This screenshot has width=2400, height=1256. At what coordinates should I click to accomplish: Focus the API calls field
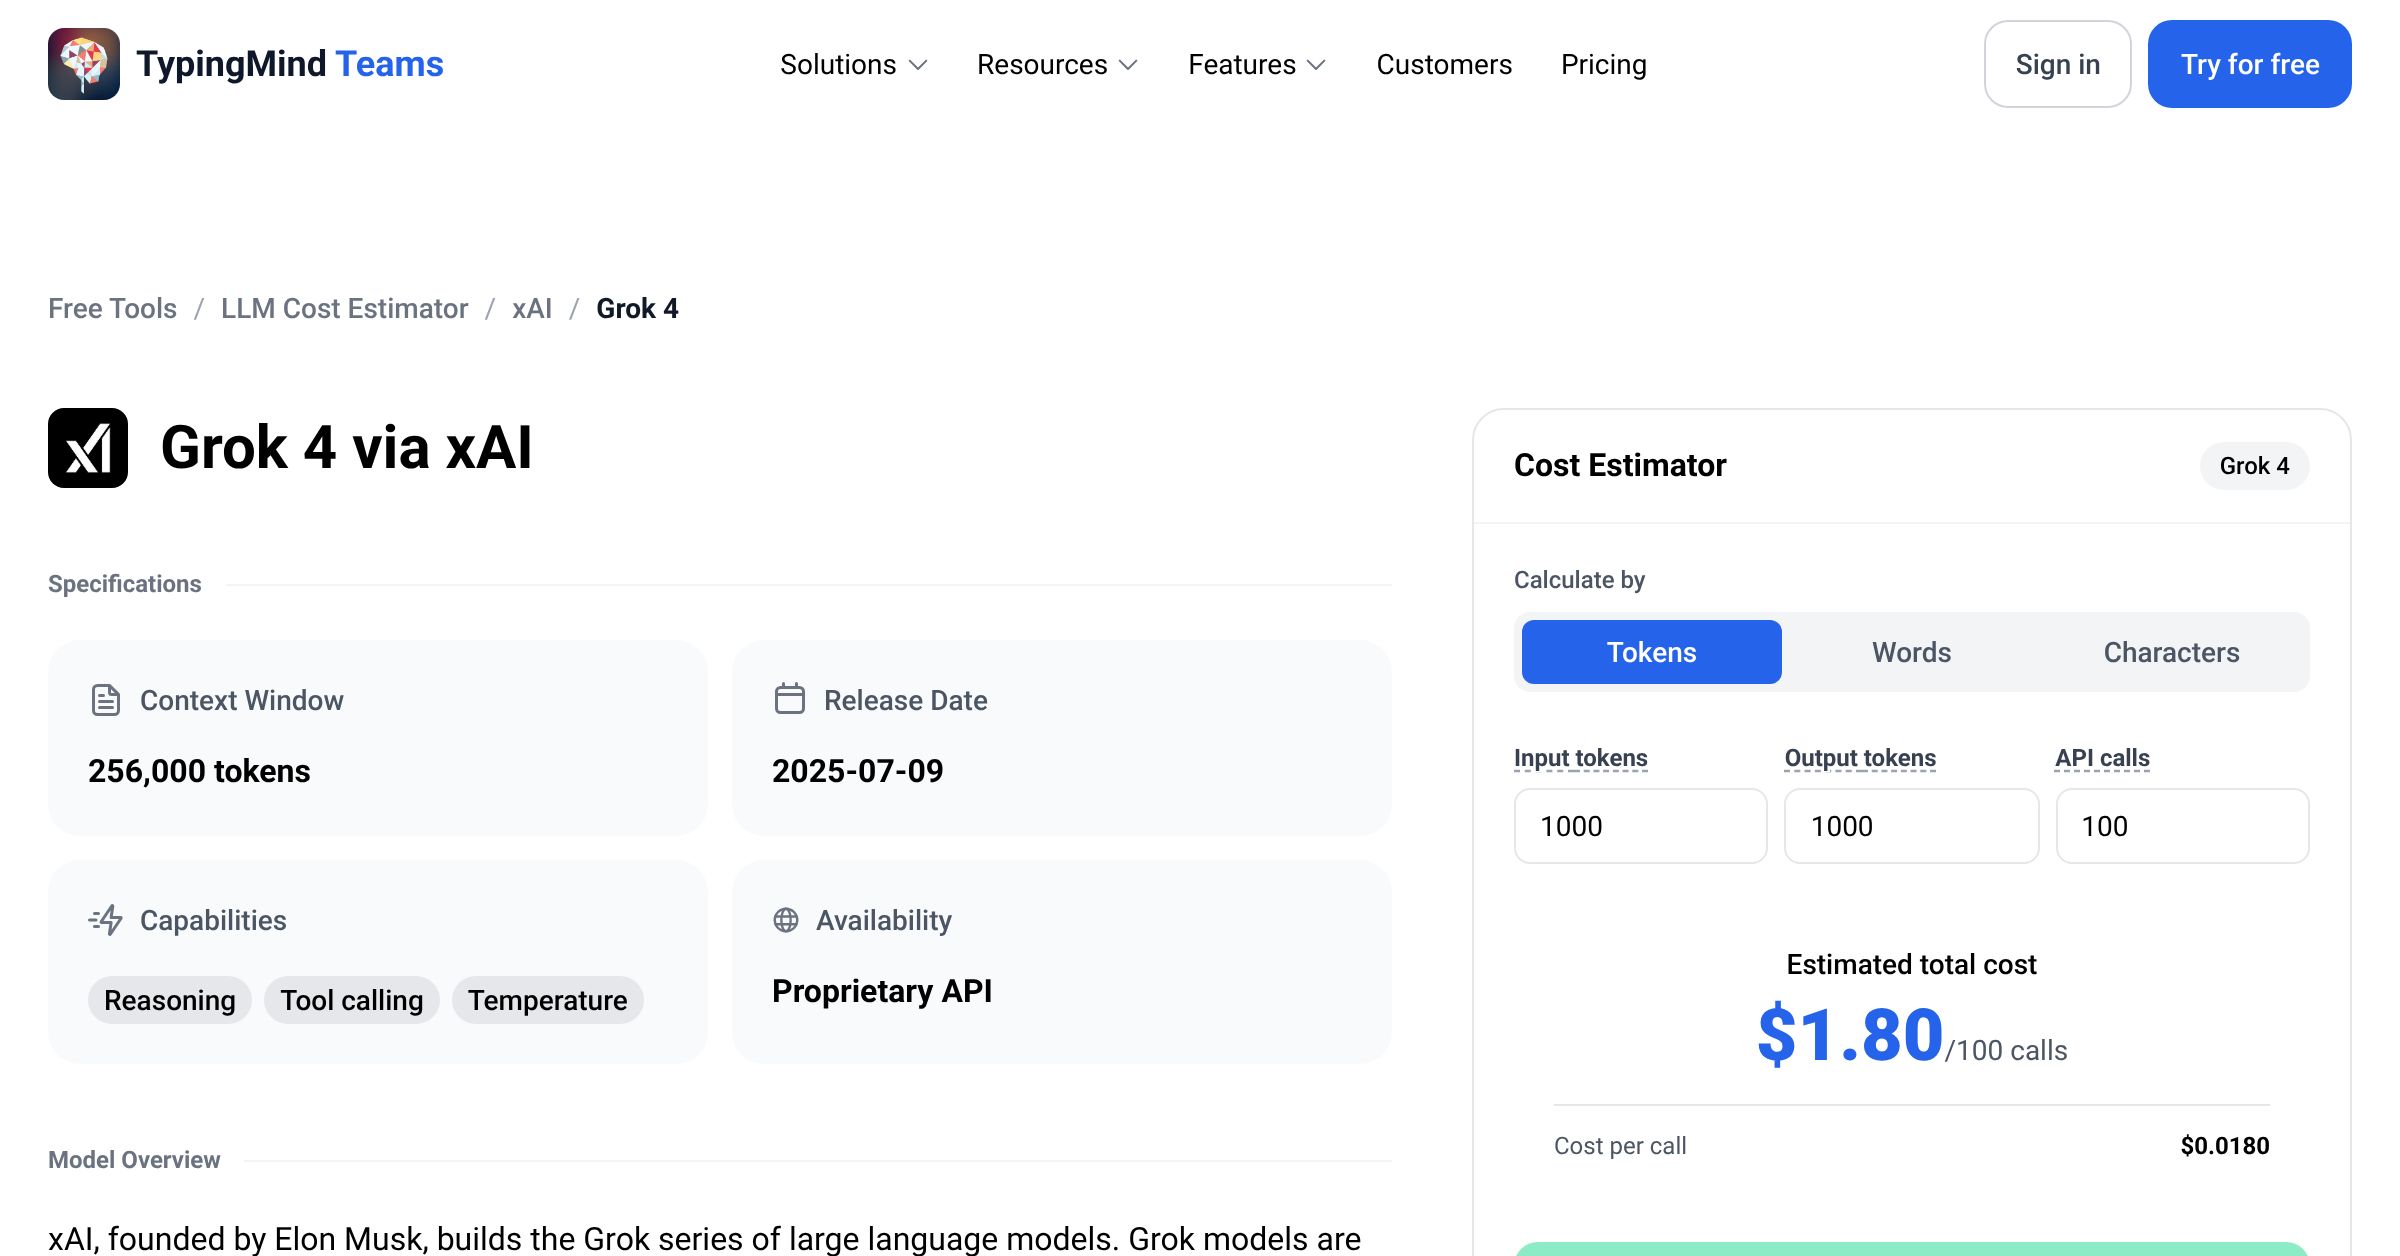pos(2183,826)
